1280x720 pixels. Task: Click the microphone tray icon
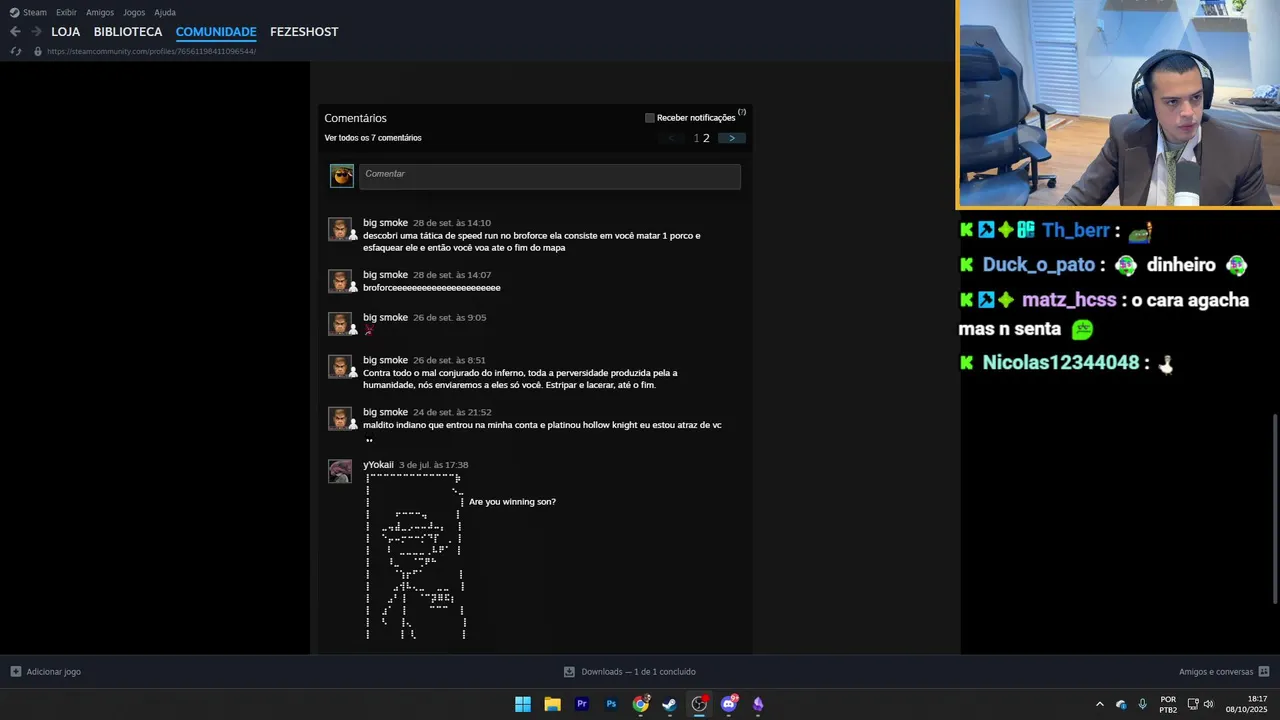pos(1142,704)
